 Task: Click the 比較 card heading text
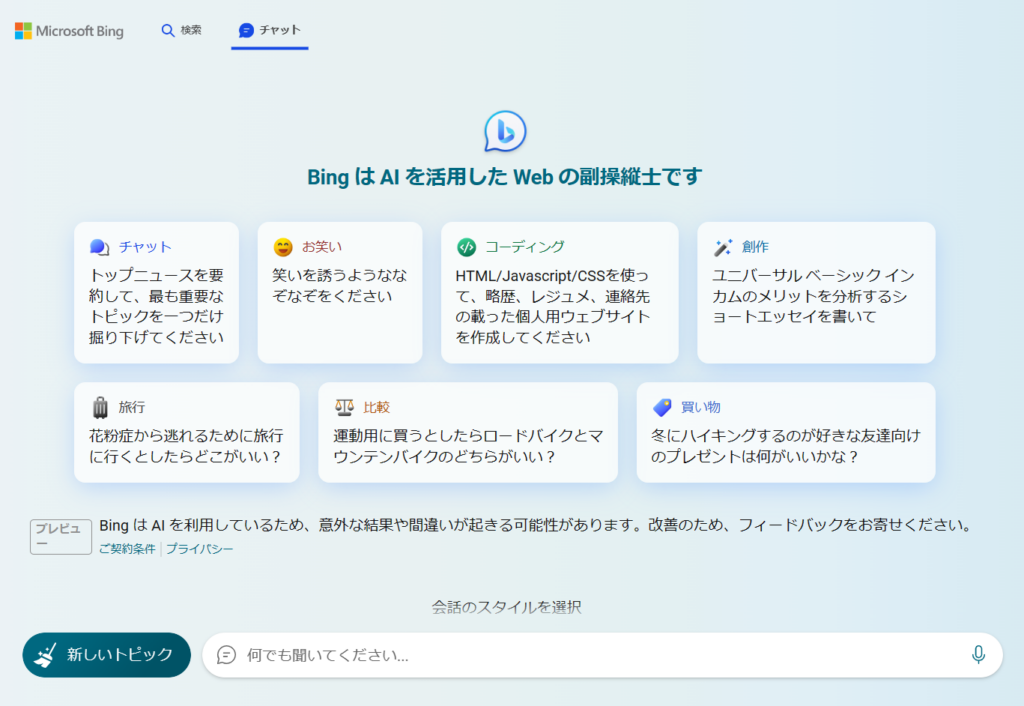376,407
